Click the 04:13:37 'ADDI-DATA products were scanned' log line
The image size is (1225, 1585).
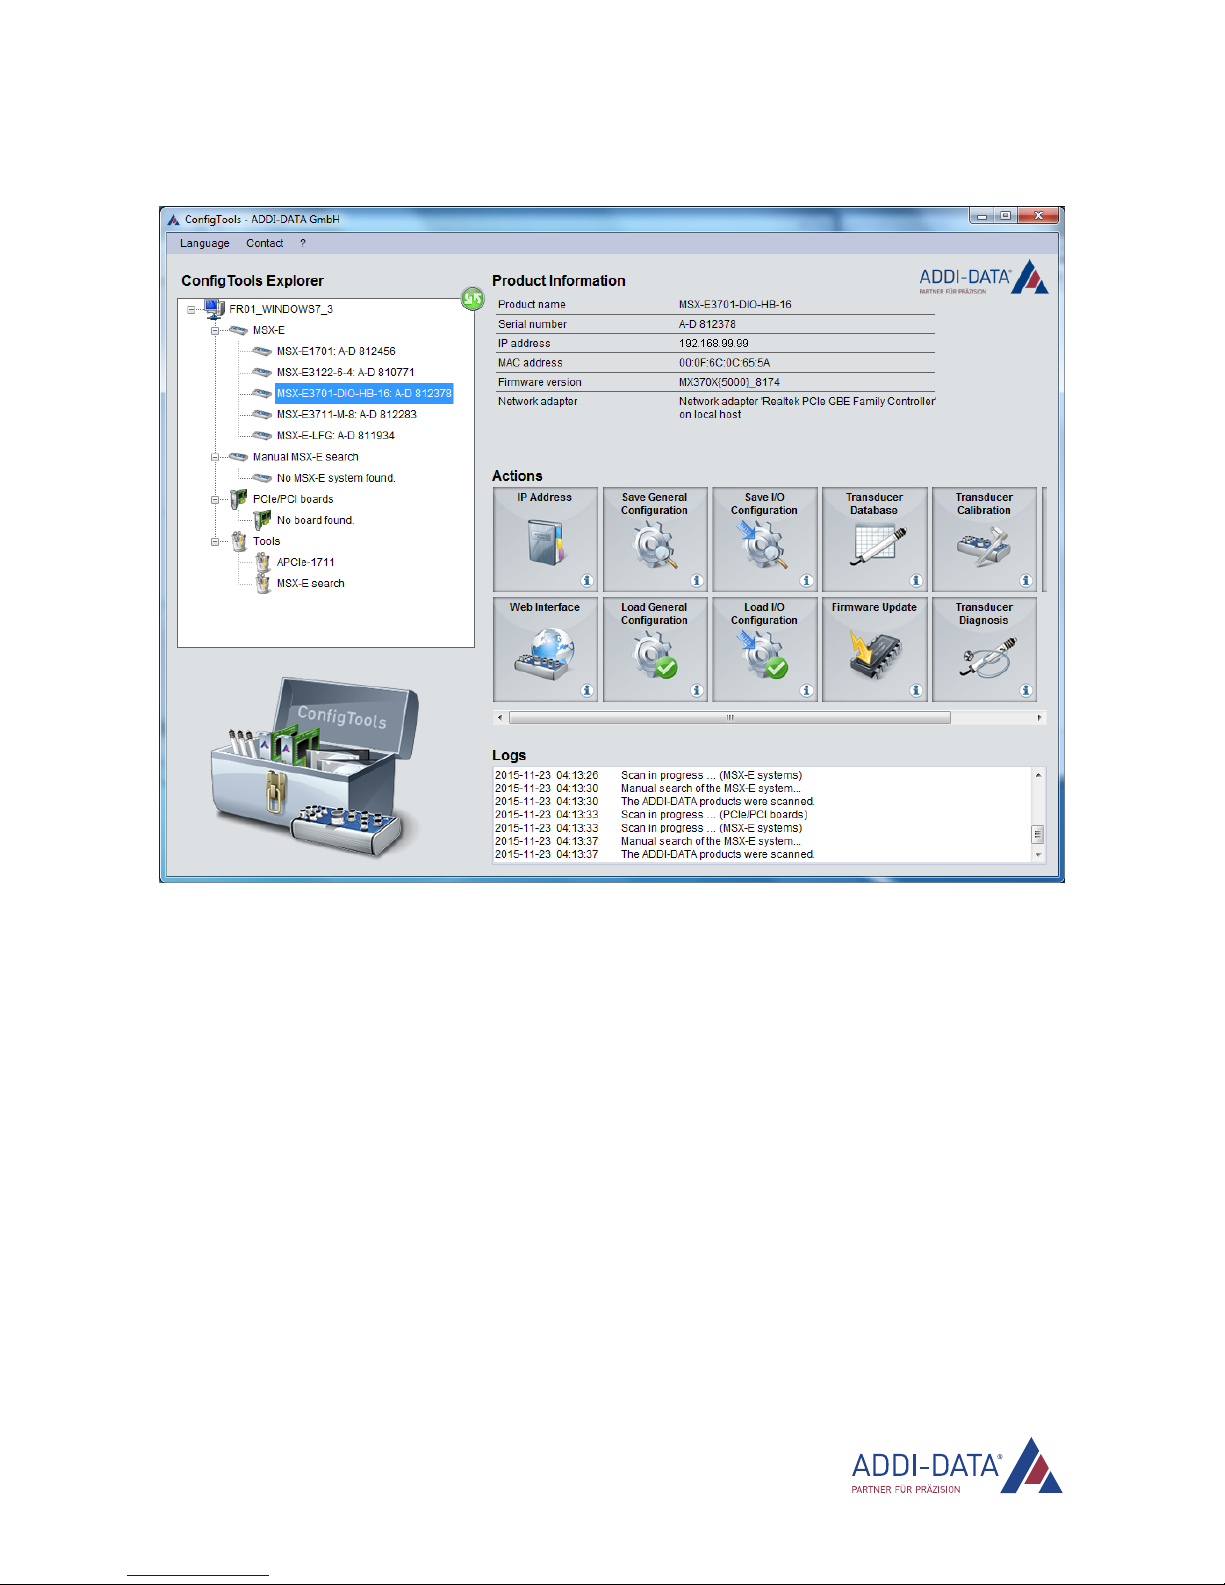655,854
